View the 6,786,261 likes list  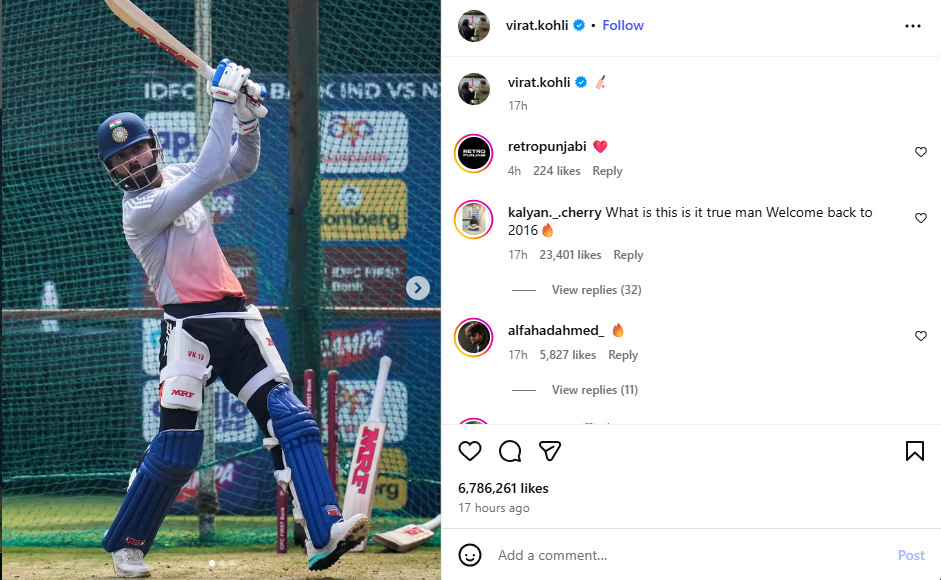503,488
